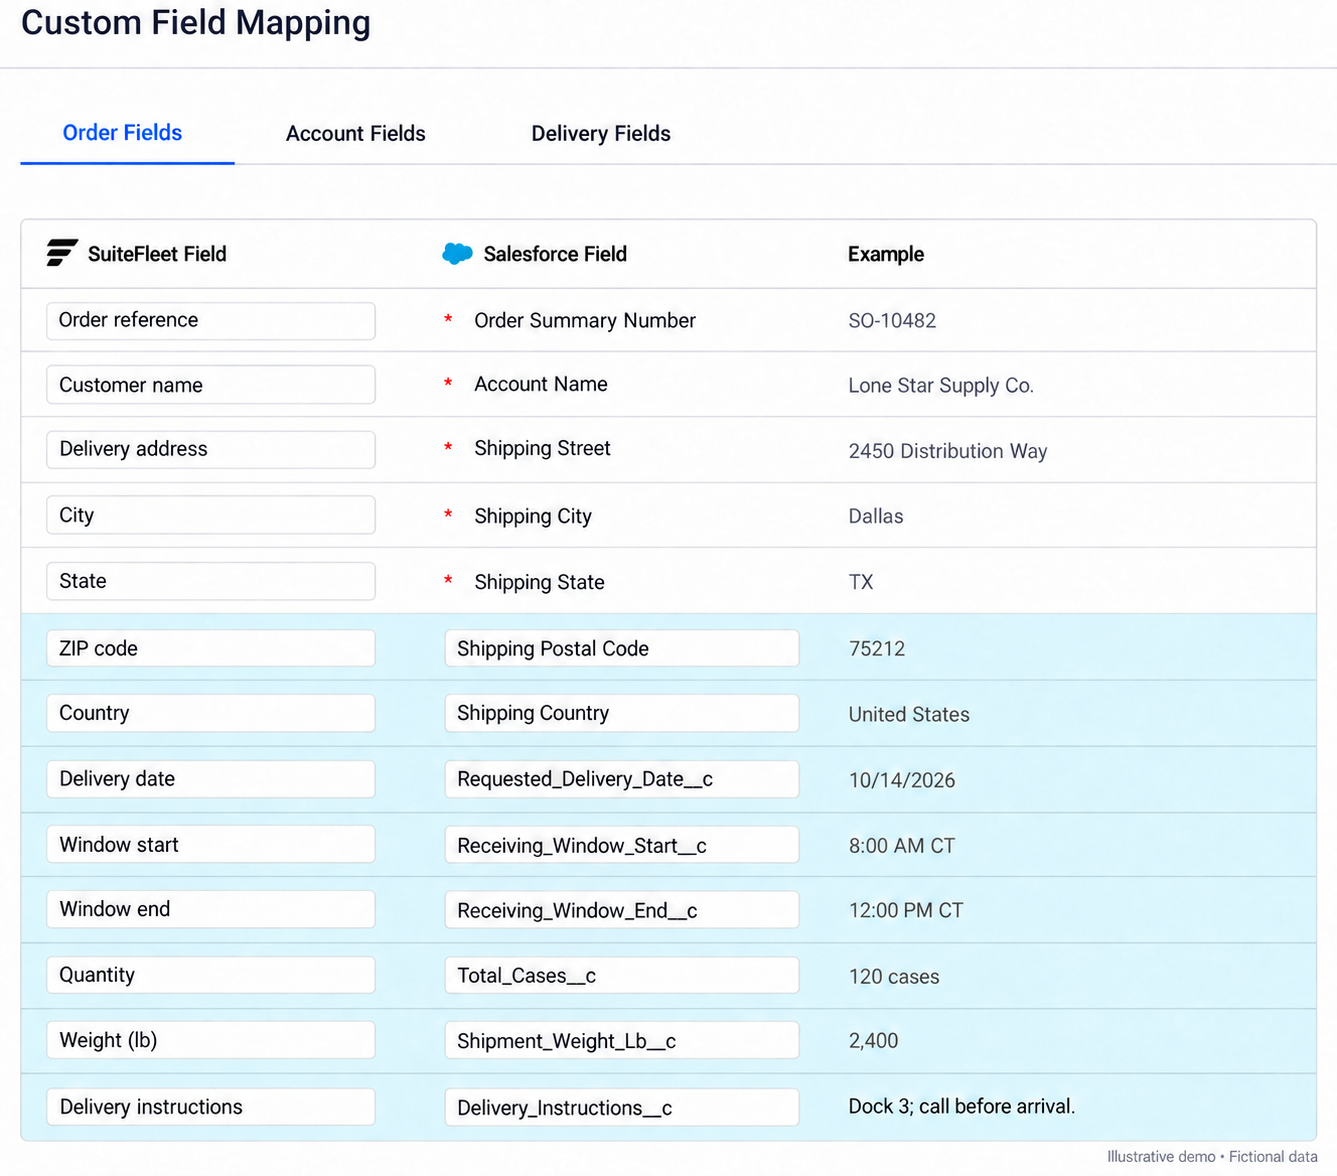The width and height of the screenshot is (1337, 1176).
Task: Open the Delivery Fields tab
Action: 600,134
